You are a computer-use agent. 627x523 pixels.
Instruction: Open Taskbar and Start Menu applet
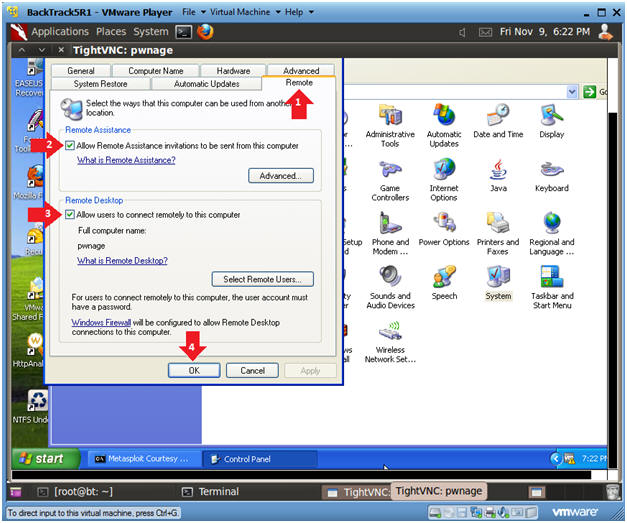(551, 287)
